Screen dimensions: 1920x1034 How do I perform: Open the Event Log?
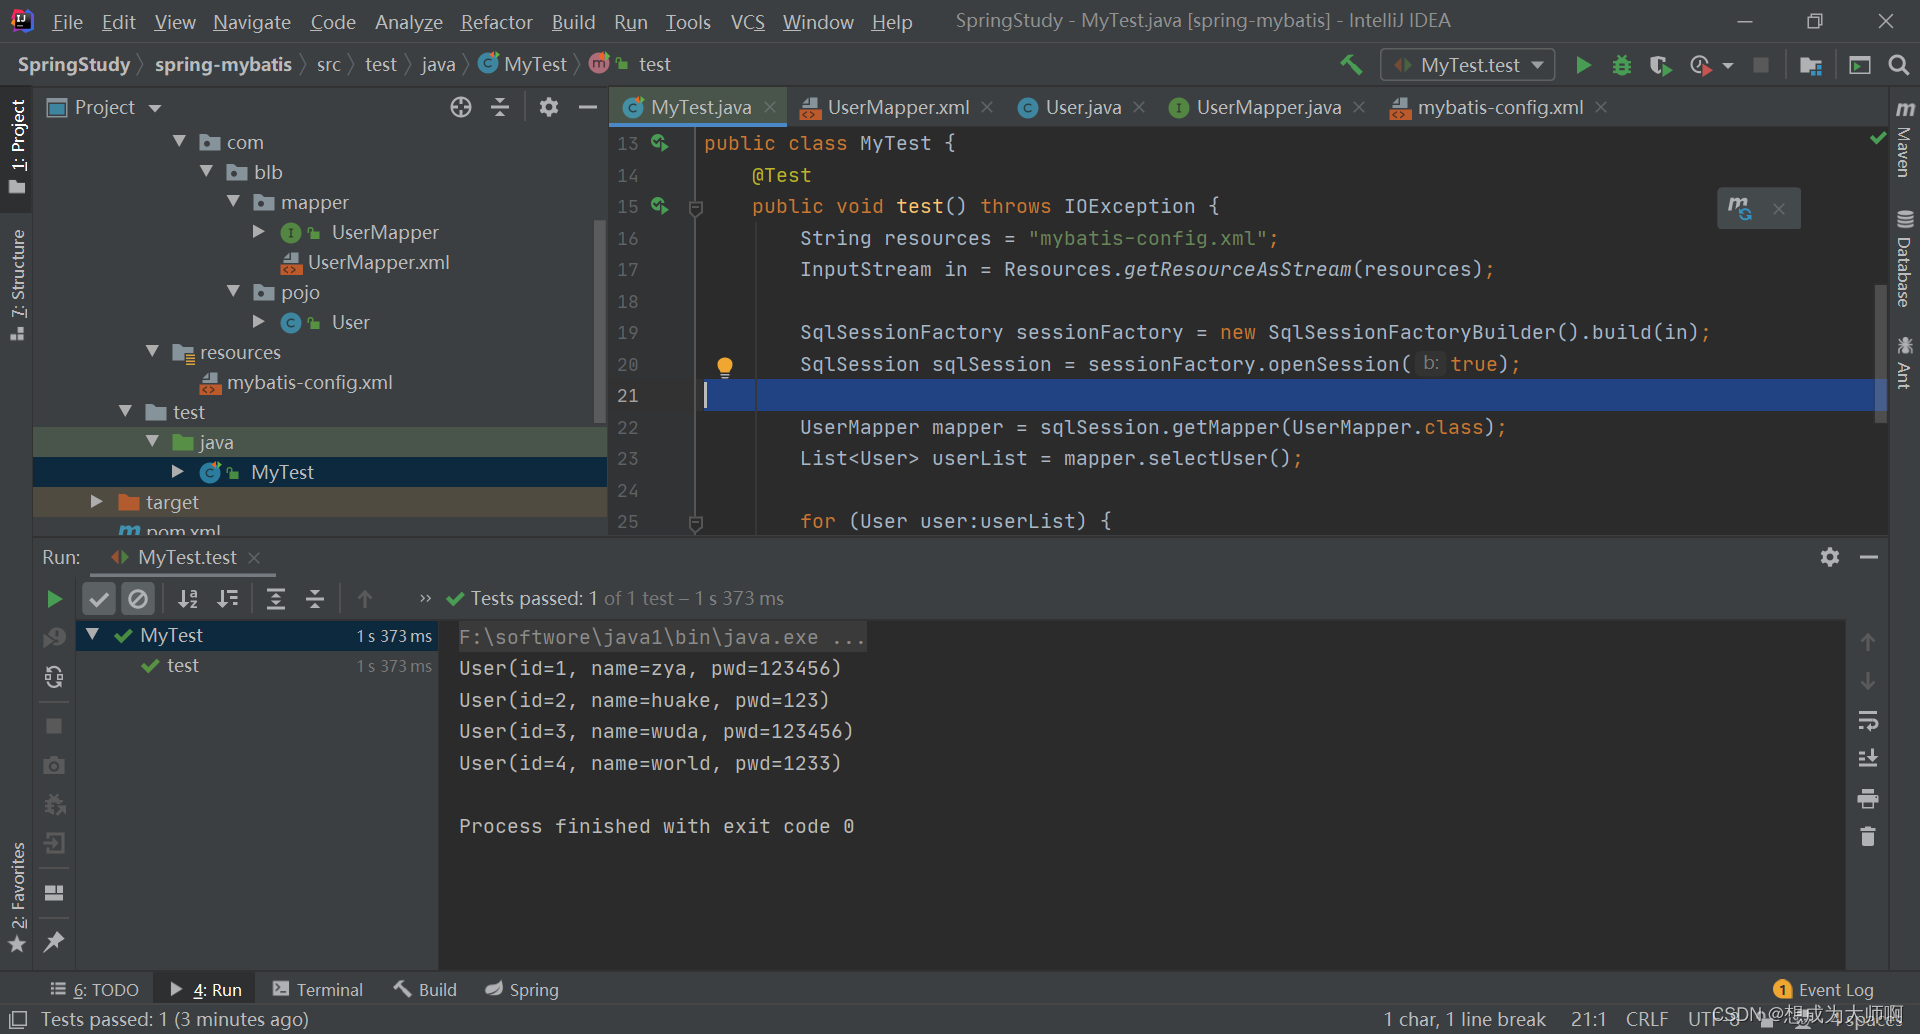click(x=1824, y=989)
